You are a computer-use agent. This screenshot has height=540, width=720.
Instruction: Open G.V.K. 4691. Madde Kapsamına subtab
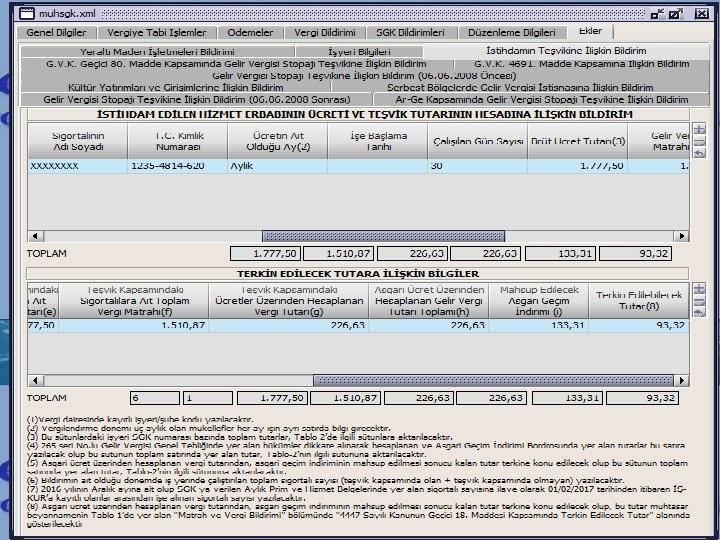pos(582,64)
